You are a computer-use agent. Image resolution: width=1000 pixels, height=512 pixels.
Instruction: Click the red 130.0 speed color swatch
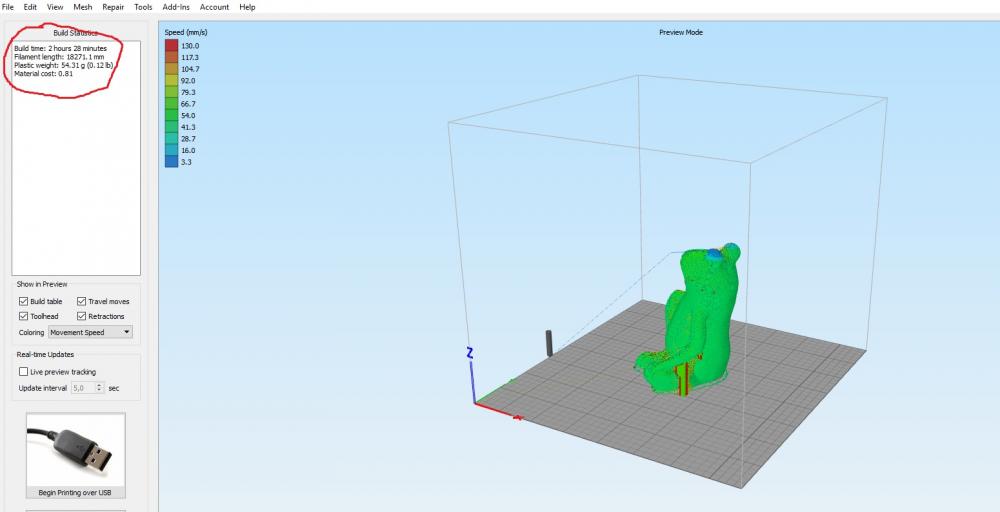171,46
